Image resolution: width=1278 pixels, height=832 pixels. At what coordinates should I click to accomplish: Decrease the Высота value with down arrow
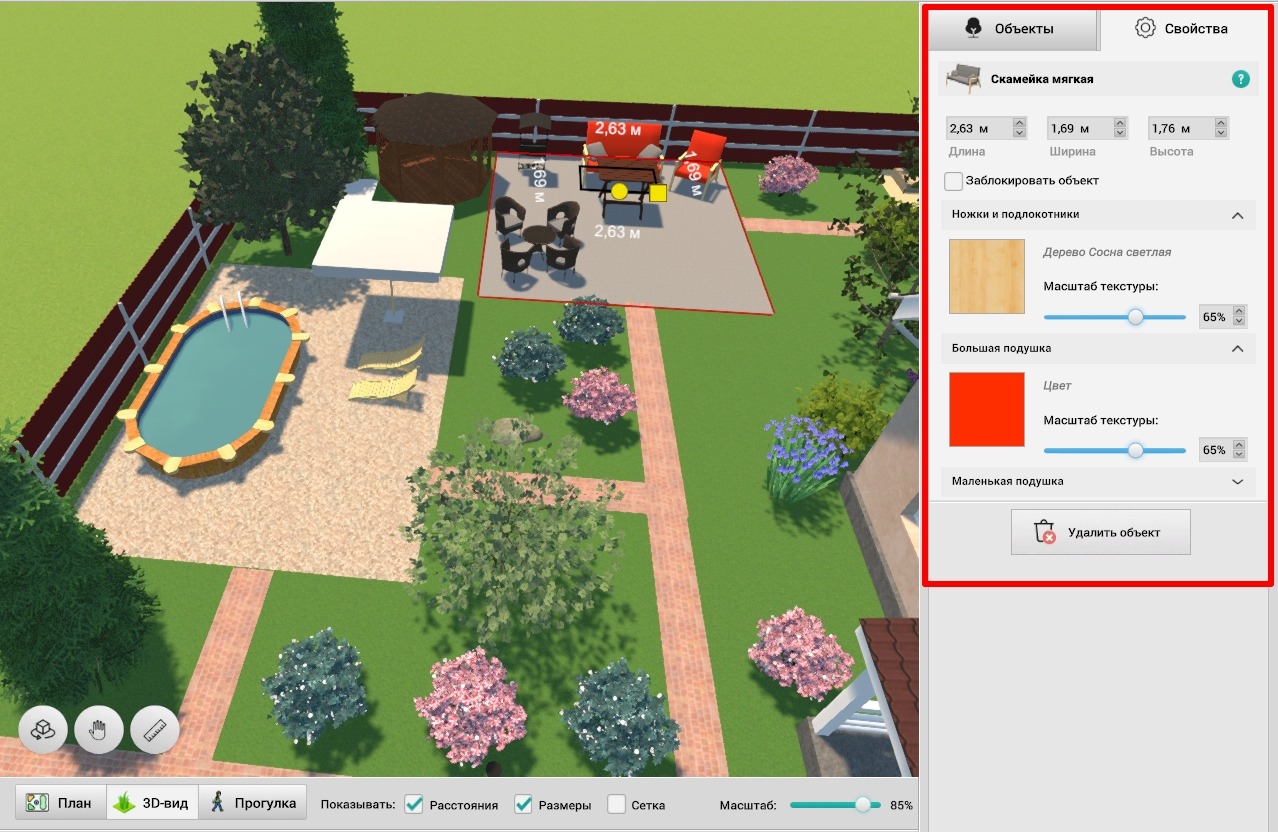(1221, 133)
